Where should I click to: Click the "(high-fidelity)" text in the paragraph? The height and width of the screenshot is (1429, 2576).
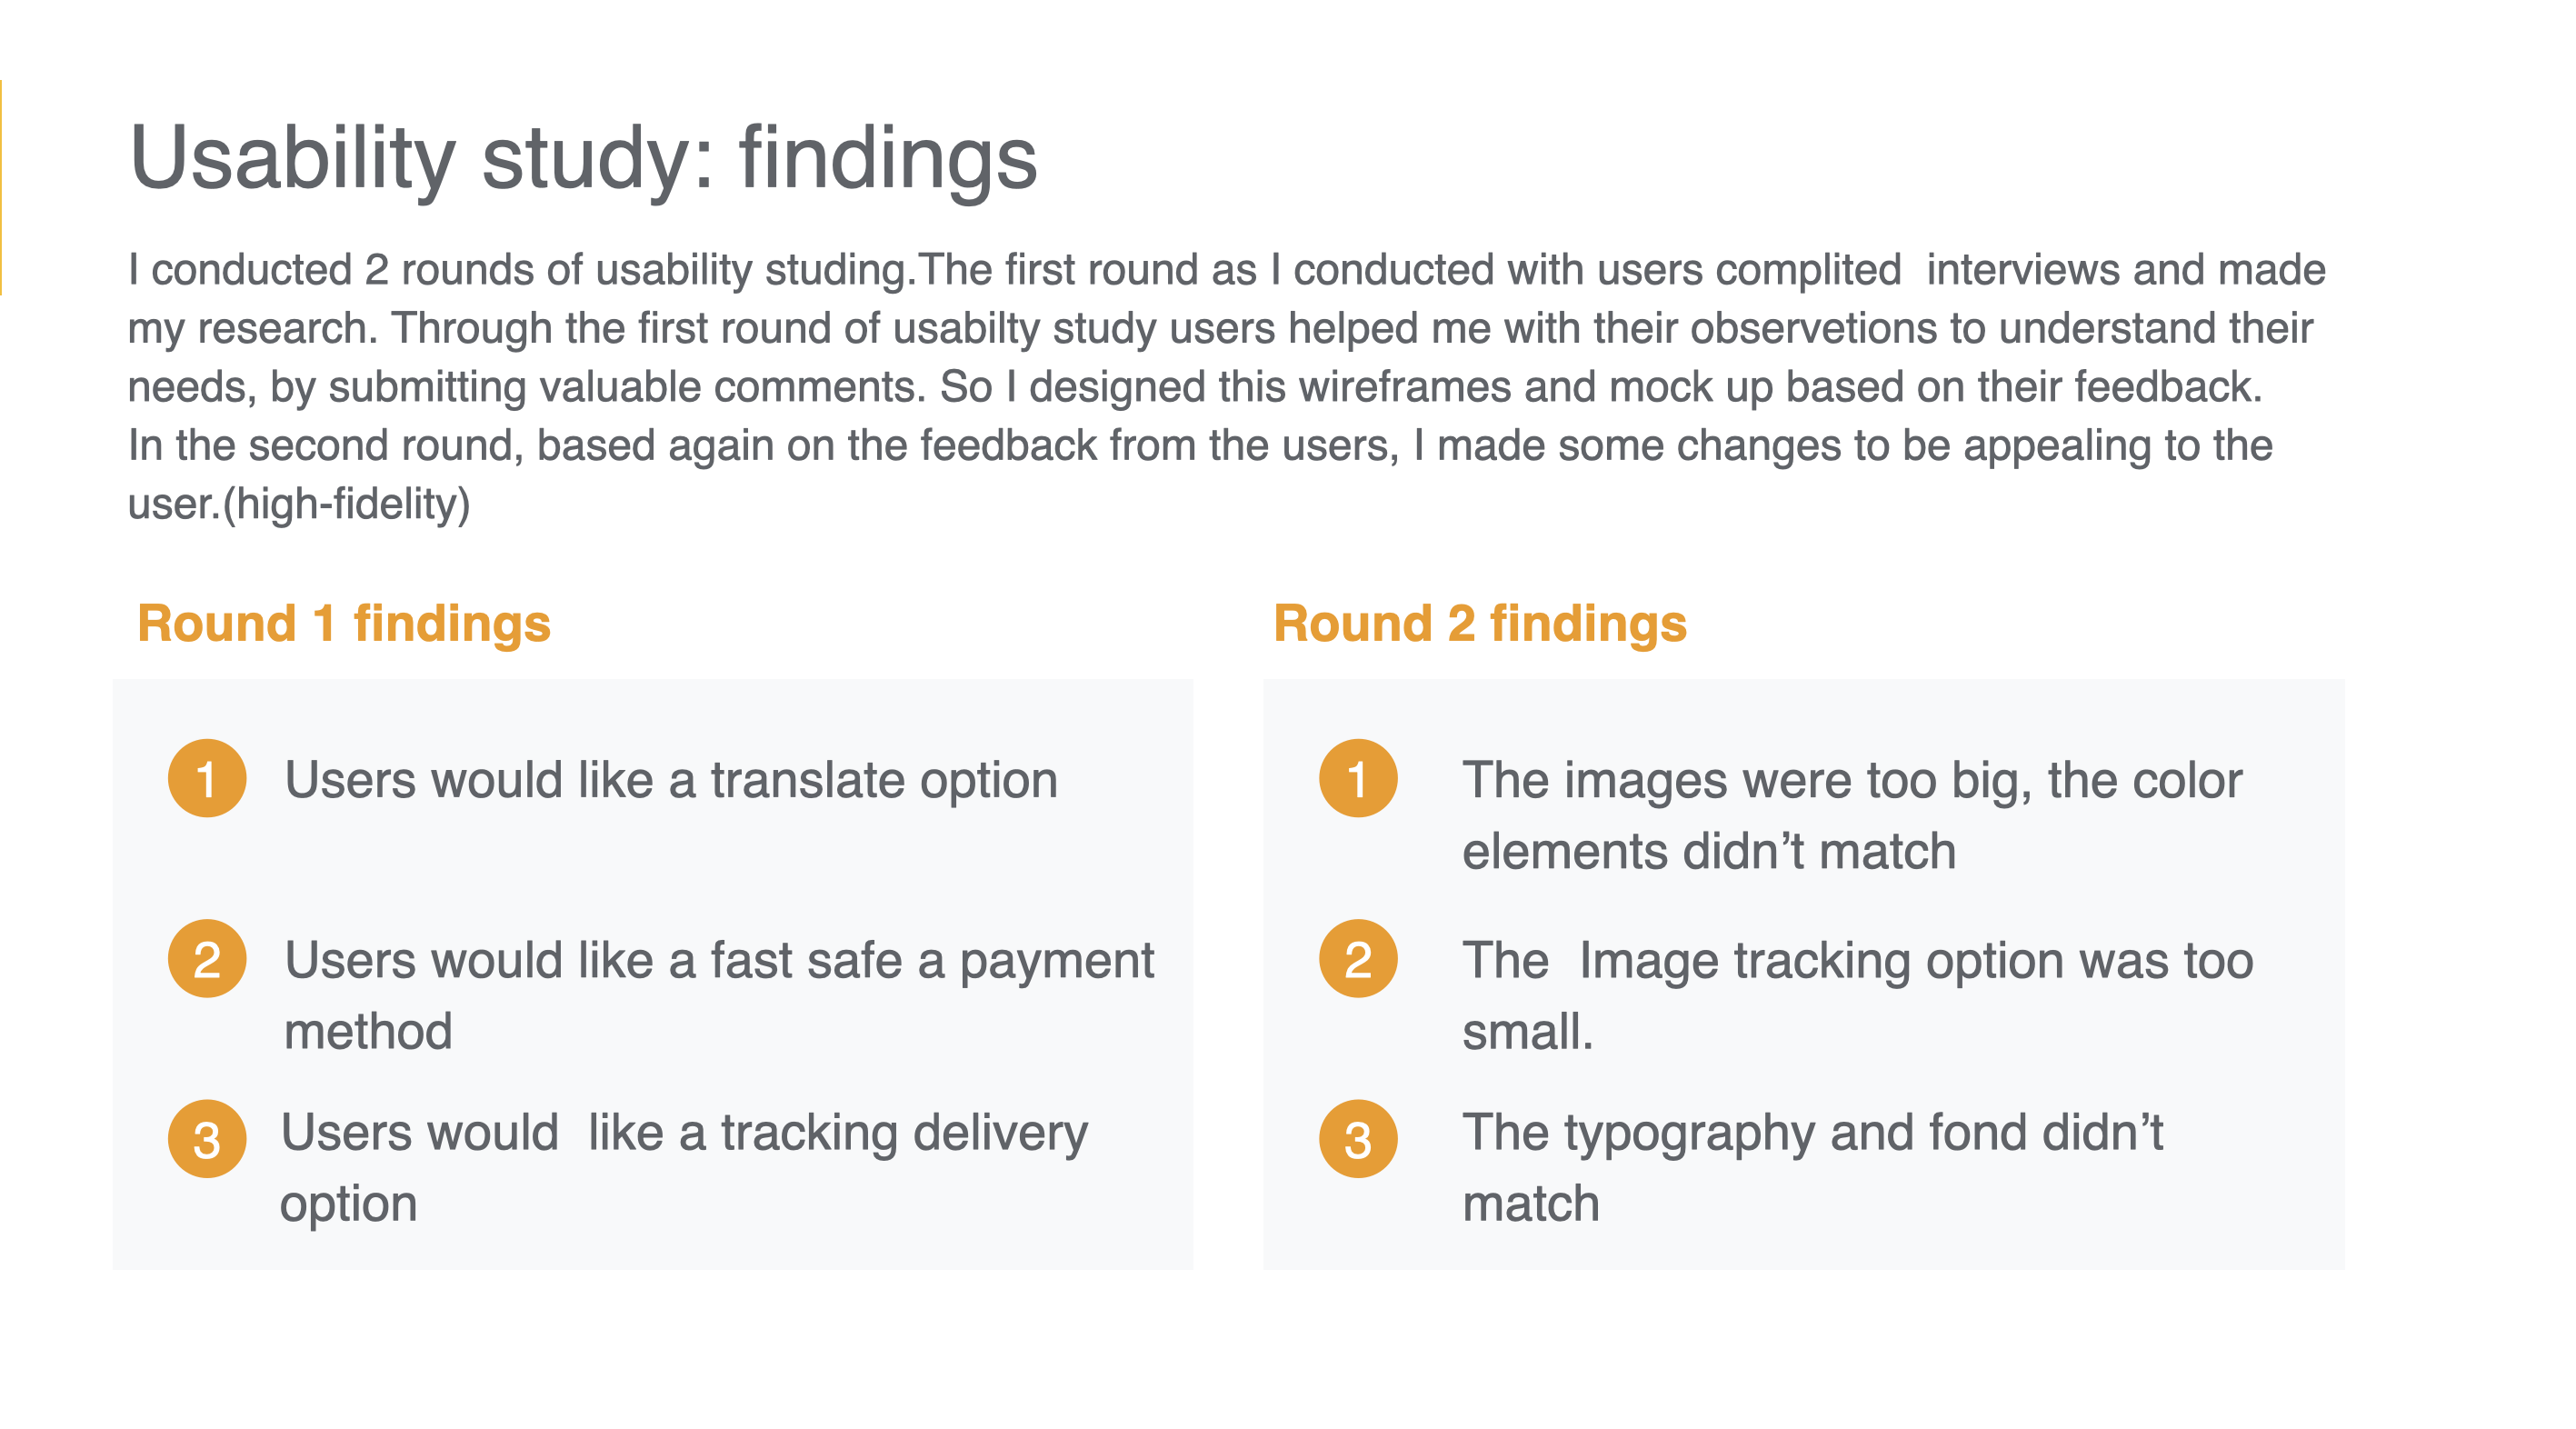coord(346,504)
